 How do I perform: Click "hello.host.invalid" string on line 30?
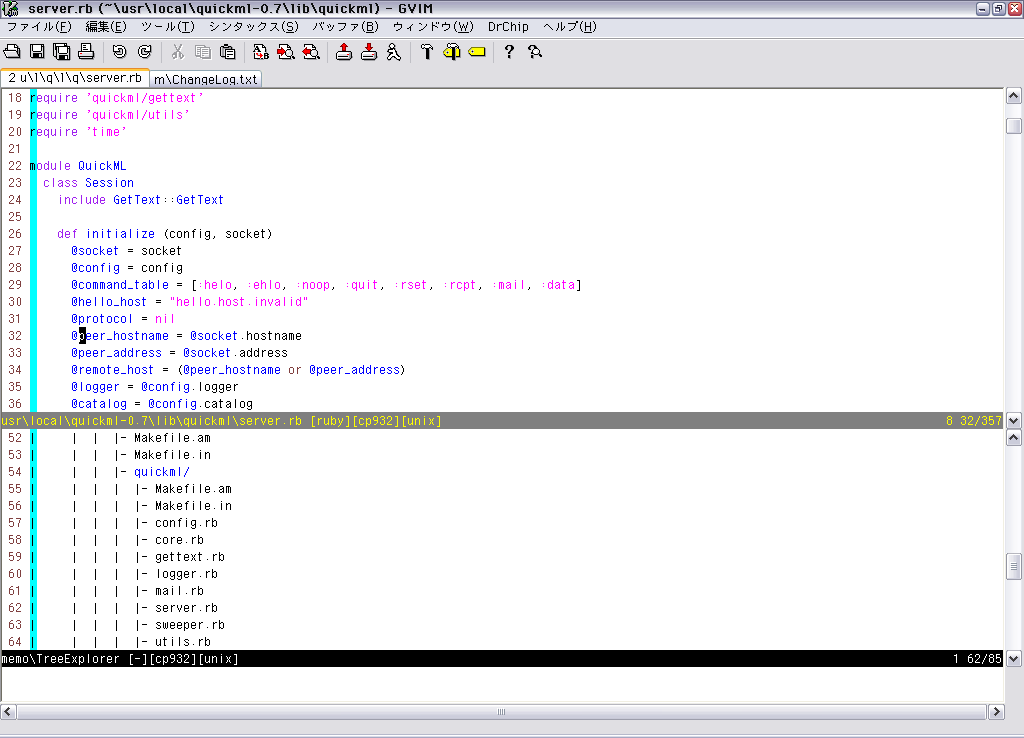click(x=238, y=302)
